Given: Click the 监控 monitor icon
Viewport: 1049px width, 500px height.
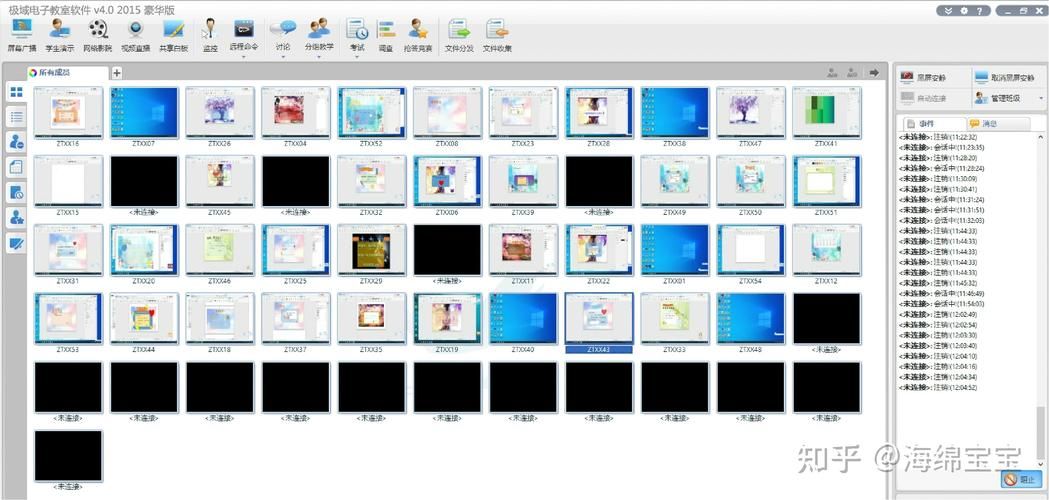Looking at the screenshot, I should [x=210, y=34].
